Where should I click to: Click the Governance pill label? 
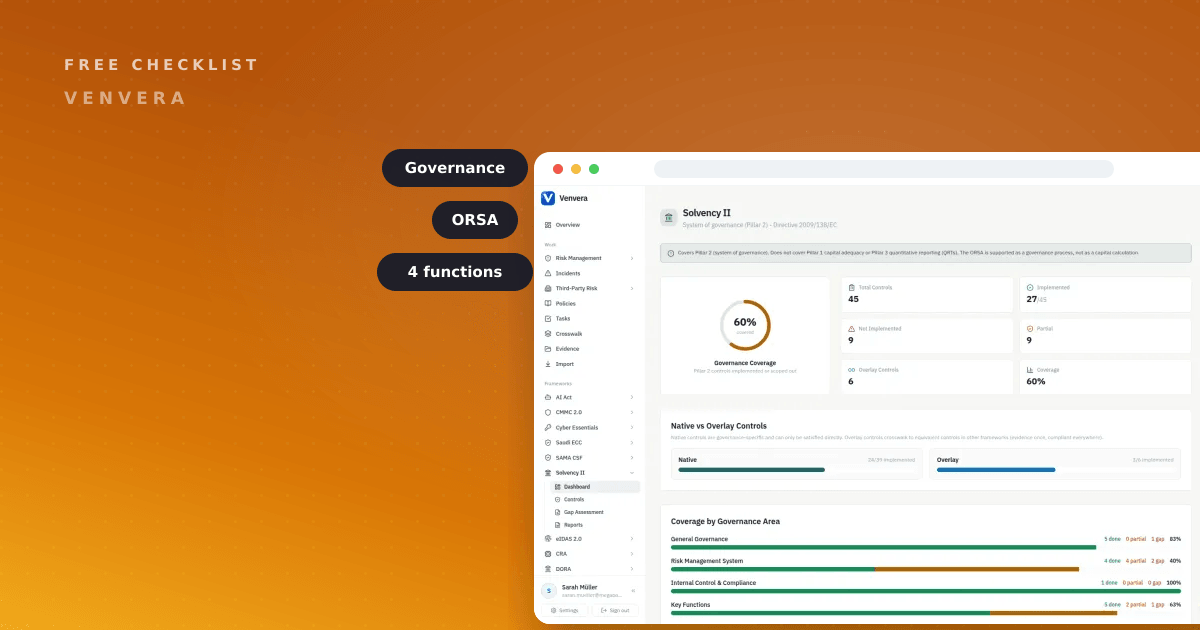[x=455, y=168]
